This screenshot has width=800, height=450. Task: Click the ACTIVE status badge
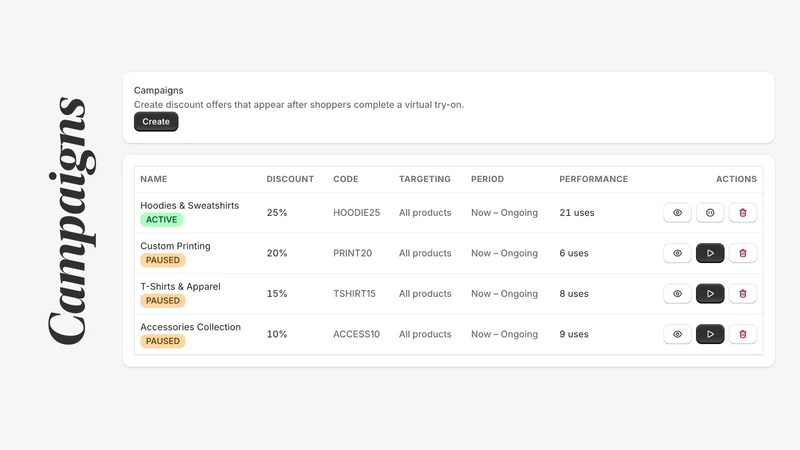(x=162, y=219)
